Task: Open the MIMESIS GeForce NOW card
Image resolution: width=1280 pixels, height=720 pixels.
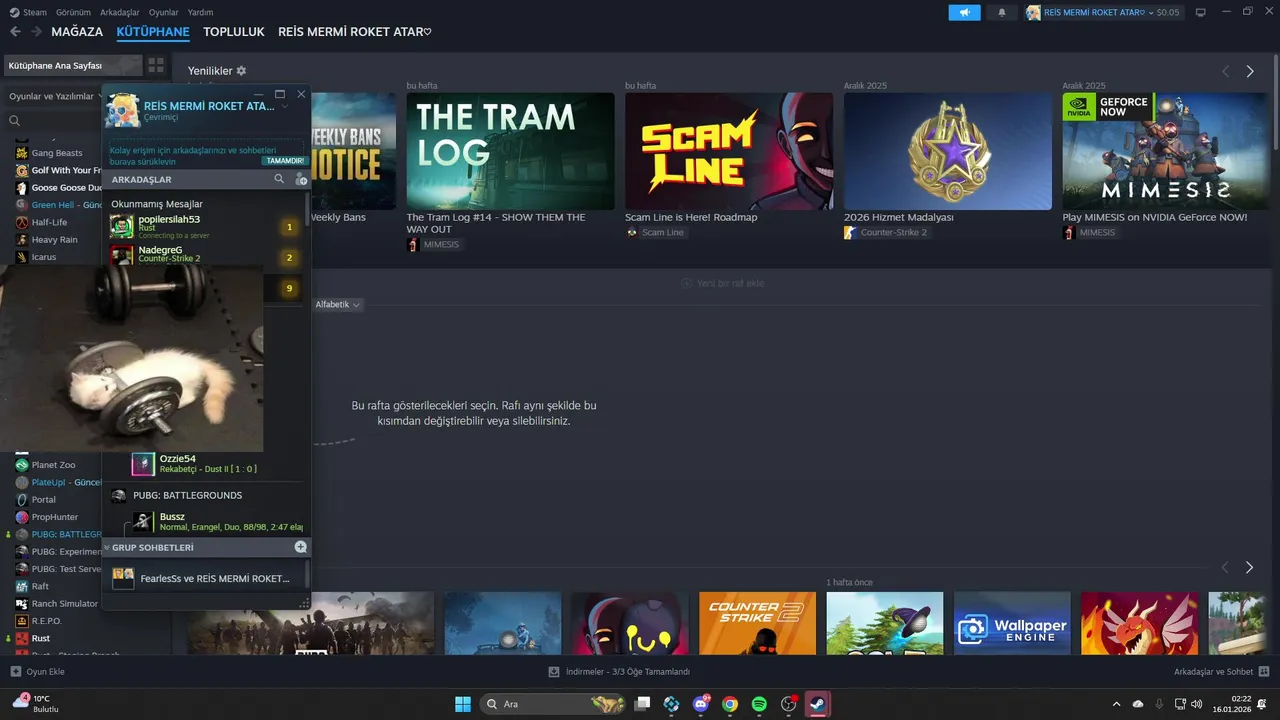Action: tap(1166, 151)
